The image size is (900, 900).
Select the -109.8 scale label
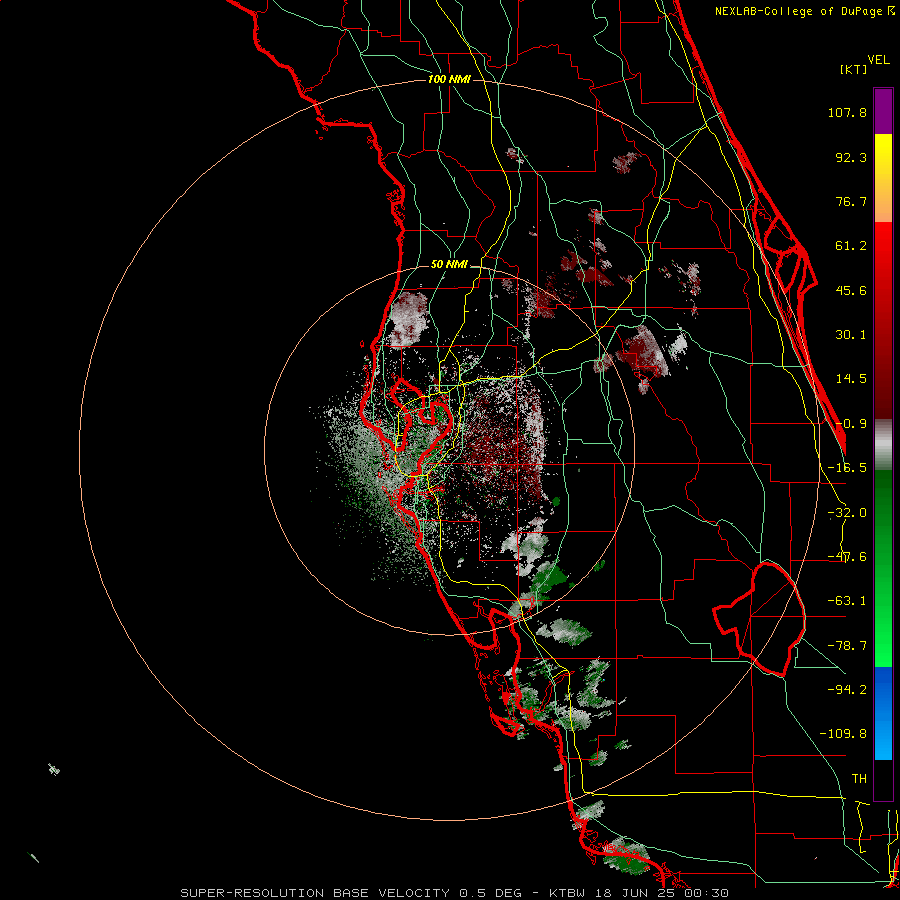[843, 734]
